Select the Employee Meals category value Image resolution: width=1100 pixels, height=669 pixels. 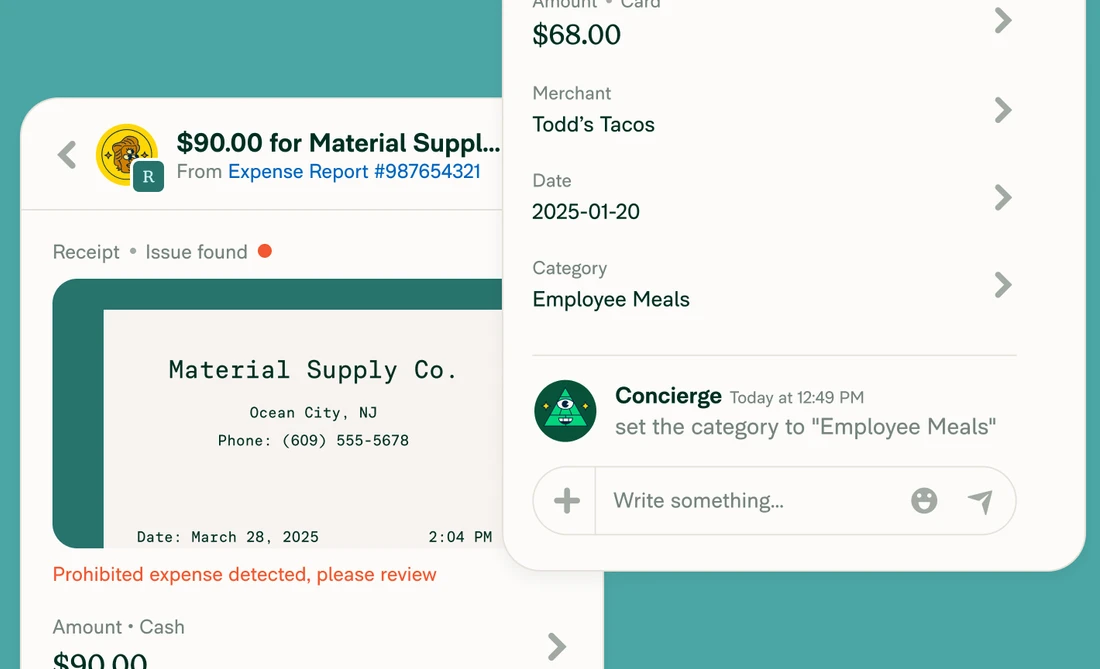click(x=611, y=299)
